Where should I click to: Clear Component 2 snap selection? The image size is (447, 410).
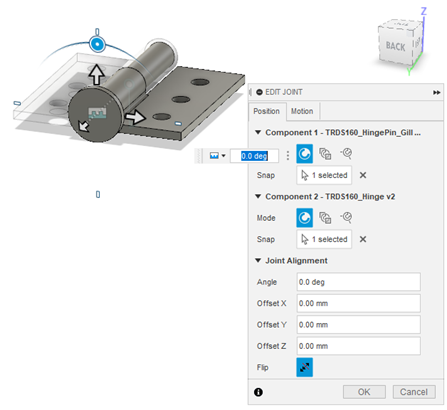[x=363, y=239]
